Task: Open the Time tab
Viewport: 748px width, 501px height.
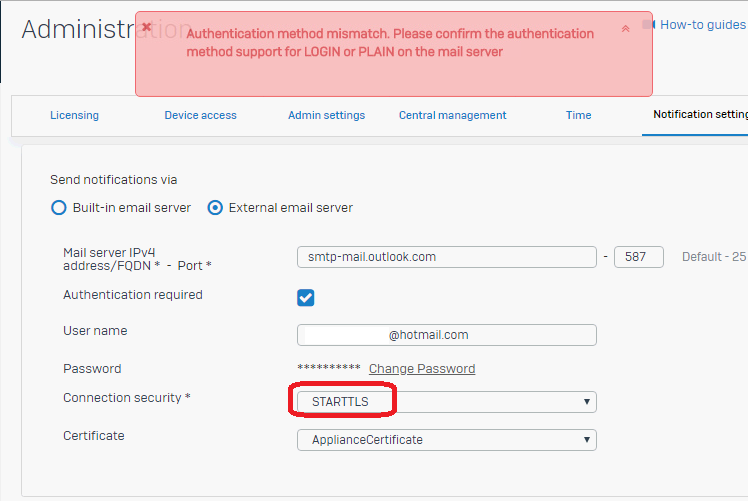Action: point(578,115)
